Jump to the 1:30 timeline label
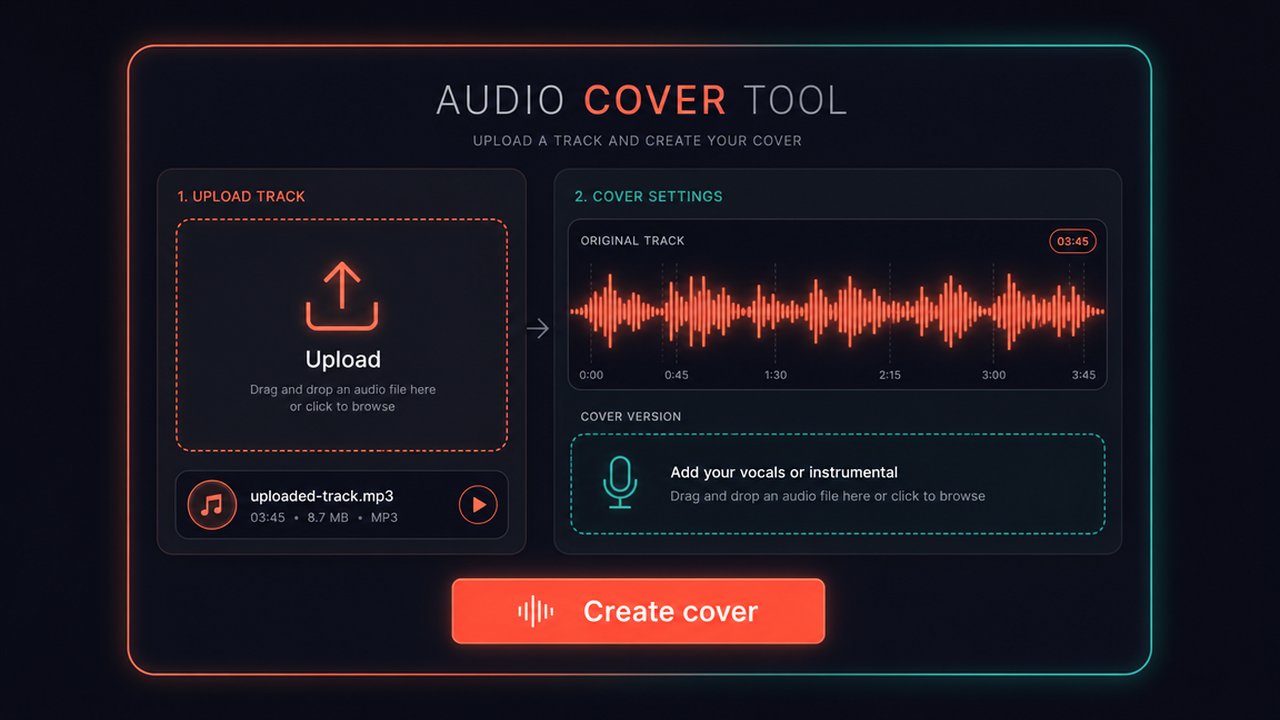This screenshot has width=1280, height=720. [x=775, y=375]
